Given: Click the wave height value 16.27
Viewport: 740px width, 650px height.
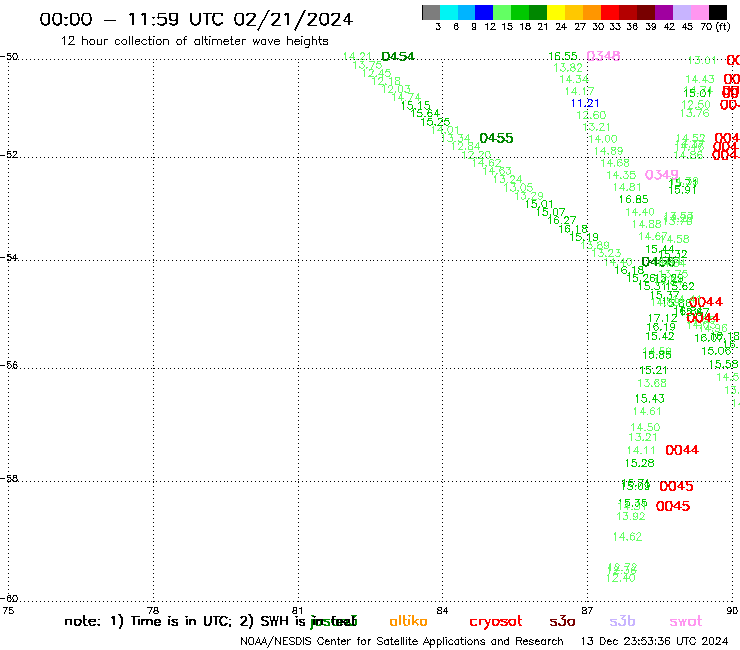Looking at the screenshot, I should click(562, 220).
